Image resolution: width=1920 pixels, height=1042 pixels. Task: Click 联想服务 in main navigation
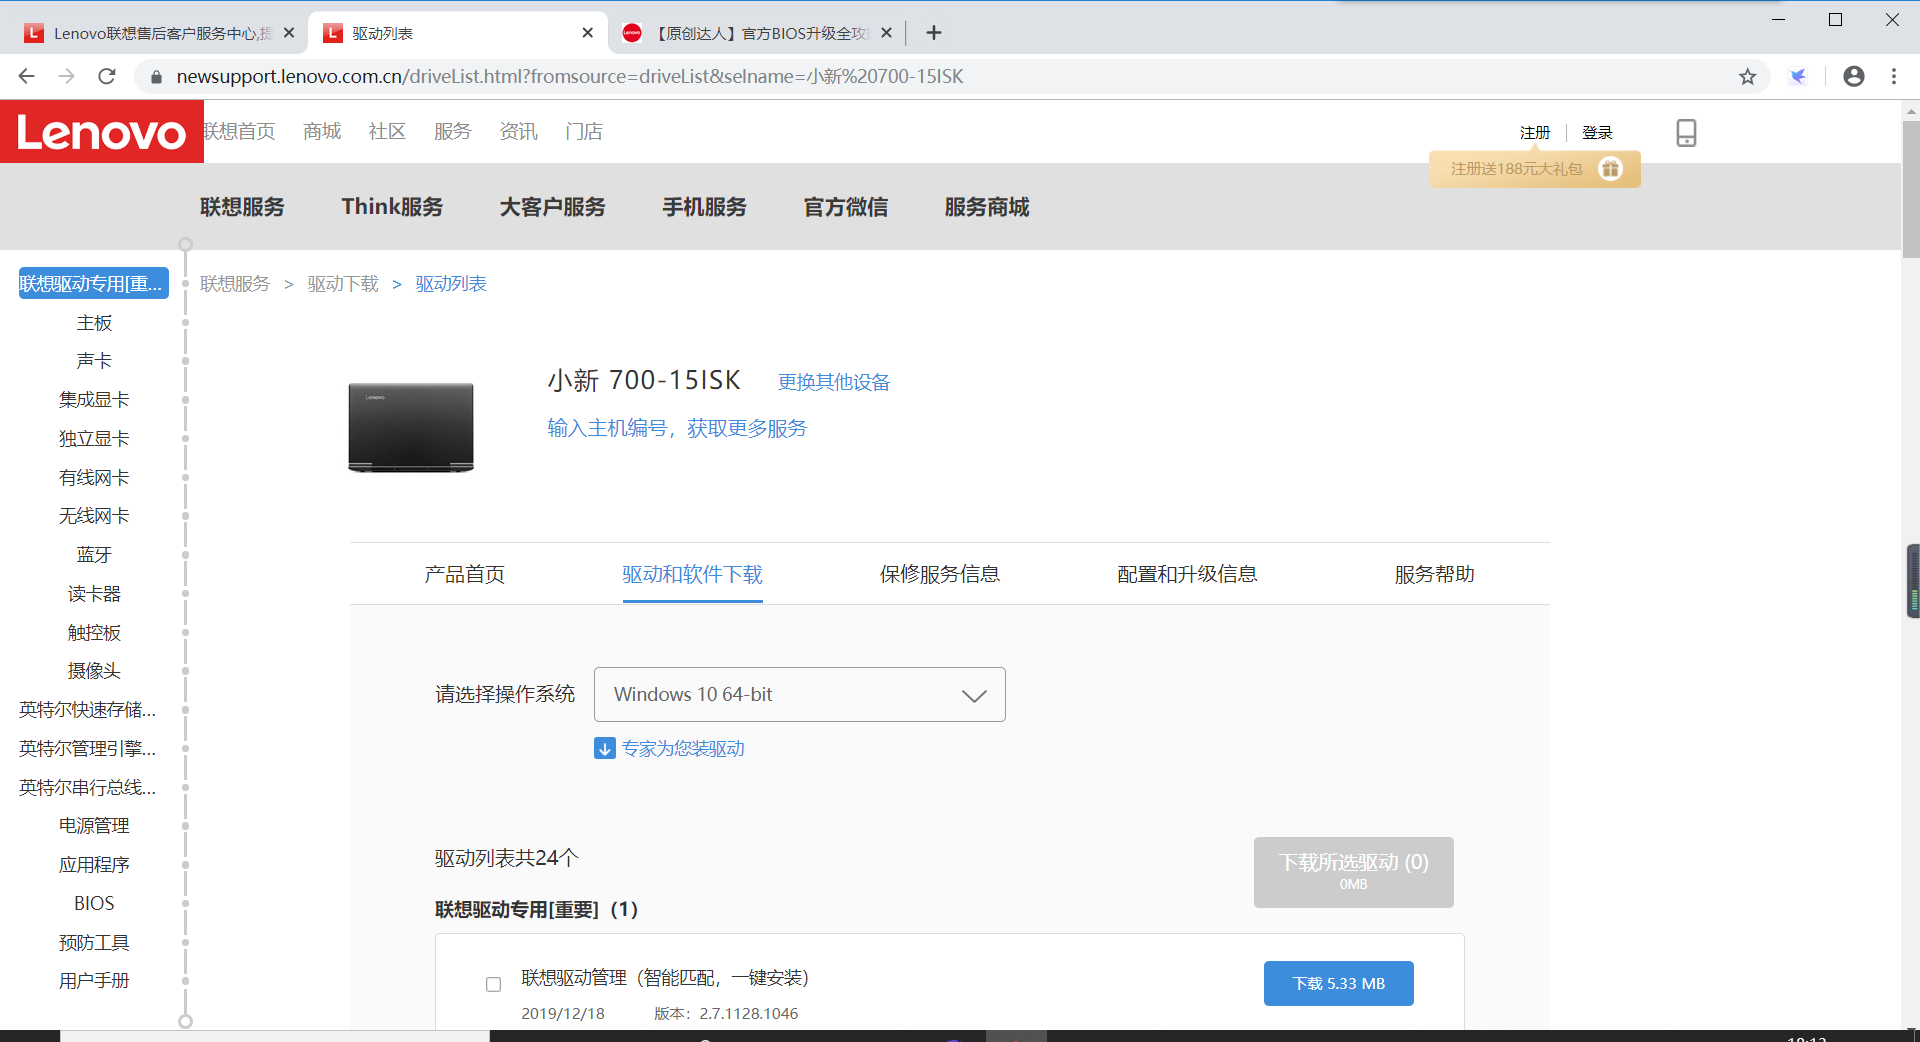[242, 207]
